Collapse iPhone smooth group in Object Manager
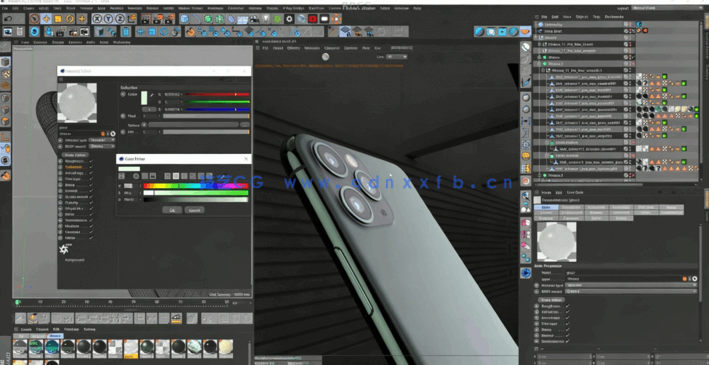Viewport: 709px width, 365px height. tap(543, 70)
